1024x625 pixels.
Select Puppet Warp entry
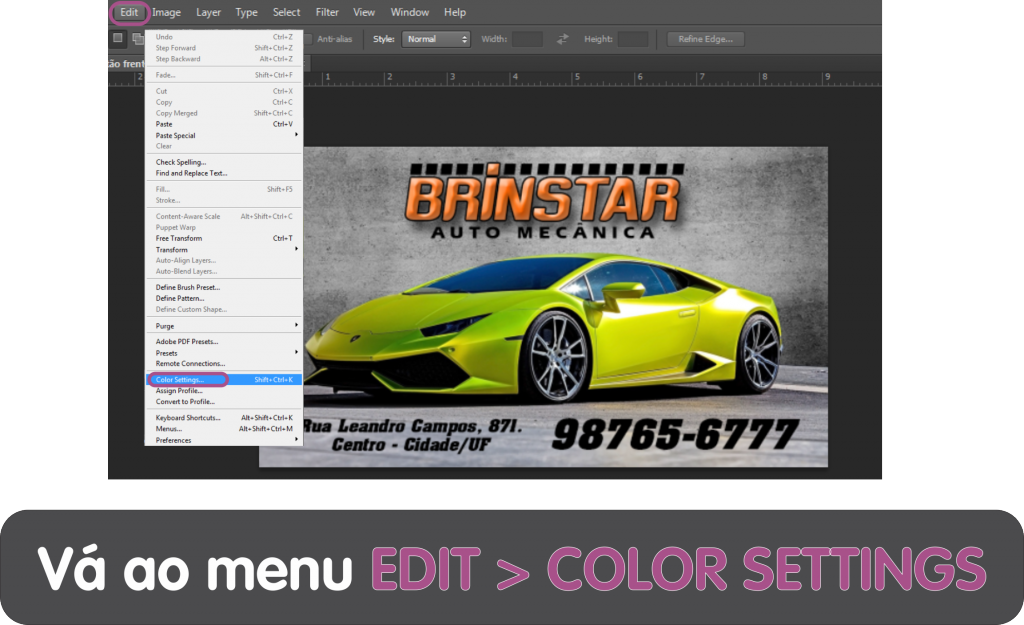click(x=223, y=227)
